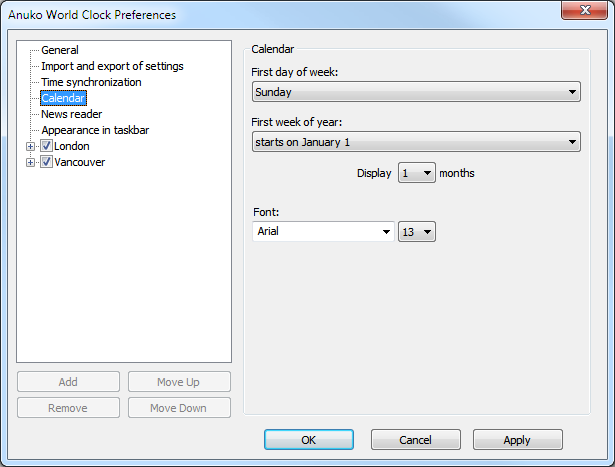Open Appearance in taskbar settings
Screen dimensions: 615x467
[x=95, y=130]
